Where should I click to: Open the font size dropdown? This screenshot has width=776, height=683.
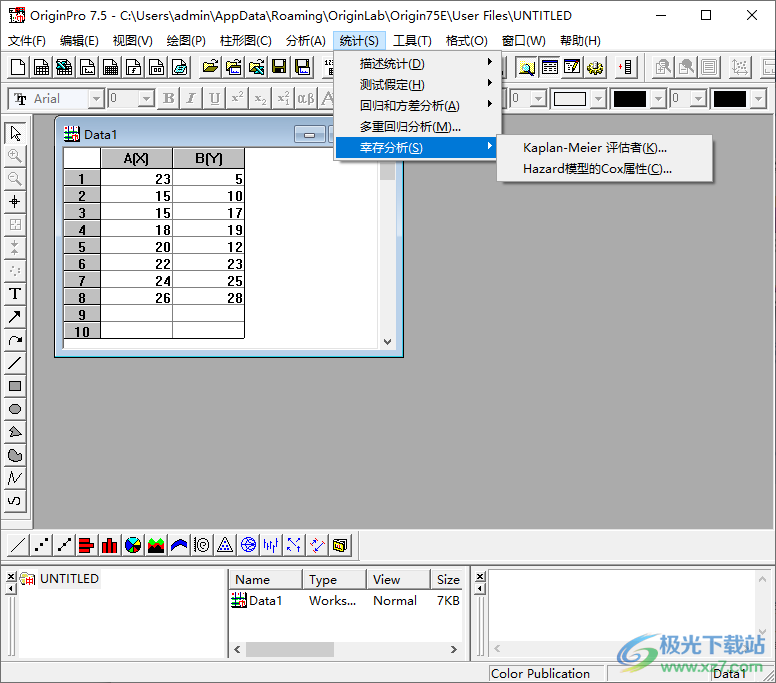click(x=146, y=99)
